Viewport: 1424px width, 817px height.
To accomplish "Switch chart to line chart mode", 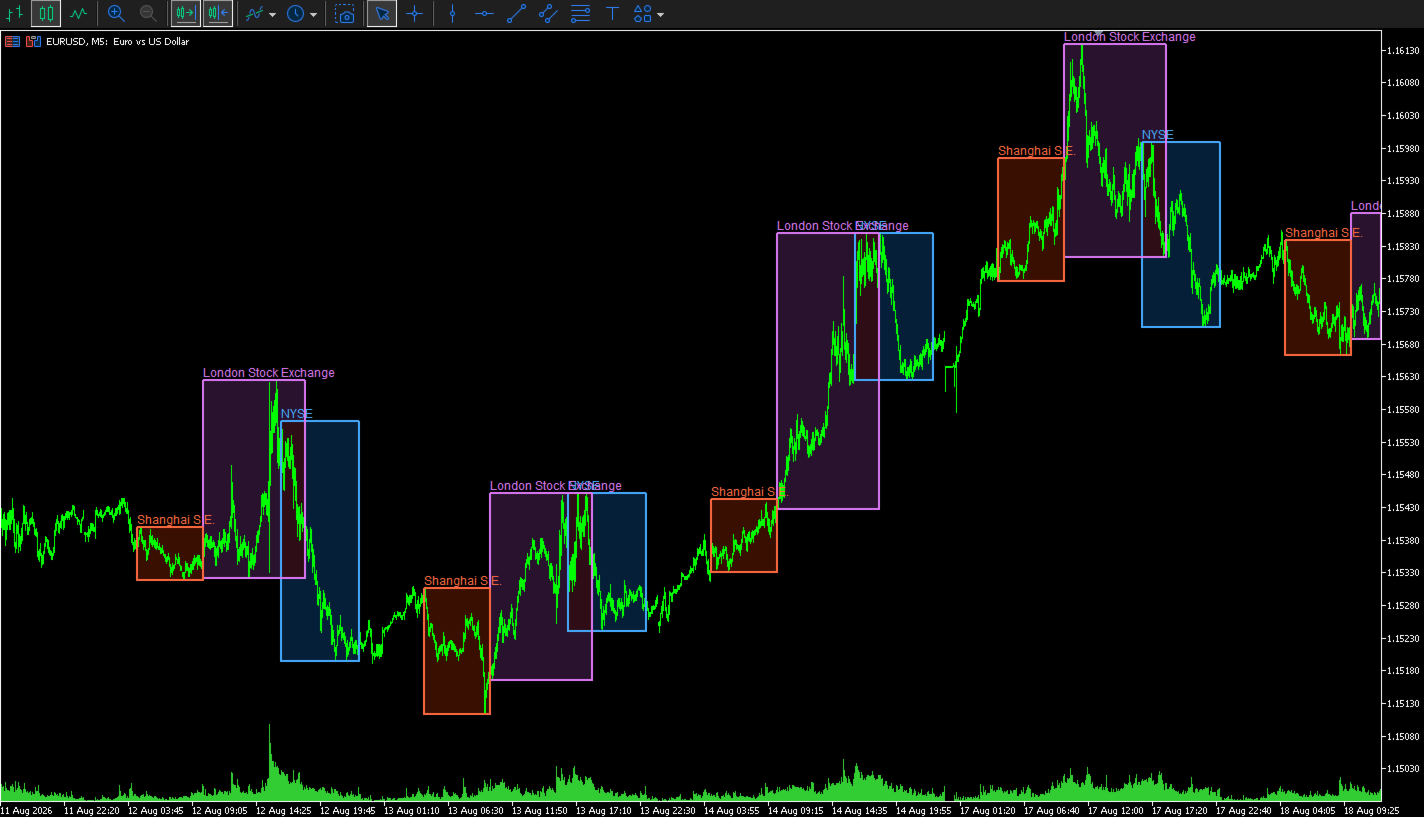I will click(x=78, y=14).
